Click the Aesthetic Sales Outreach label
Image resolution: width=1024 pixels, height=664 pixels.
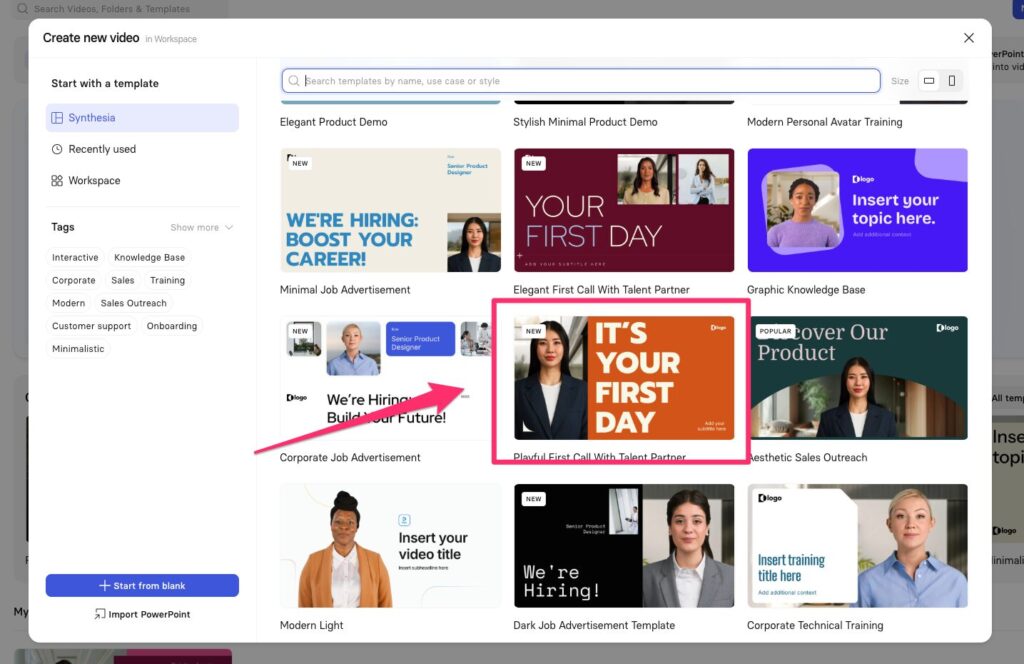tap(809, 458)
